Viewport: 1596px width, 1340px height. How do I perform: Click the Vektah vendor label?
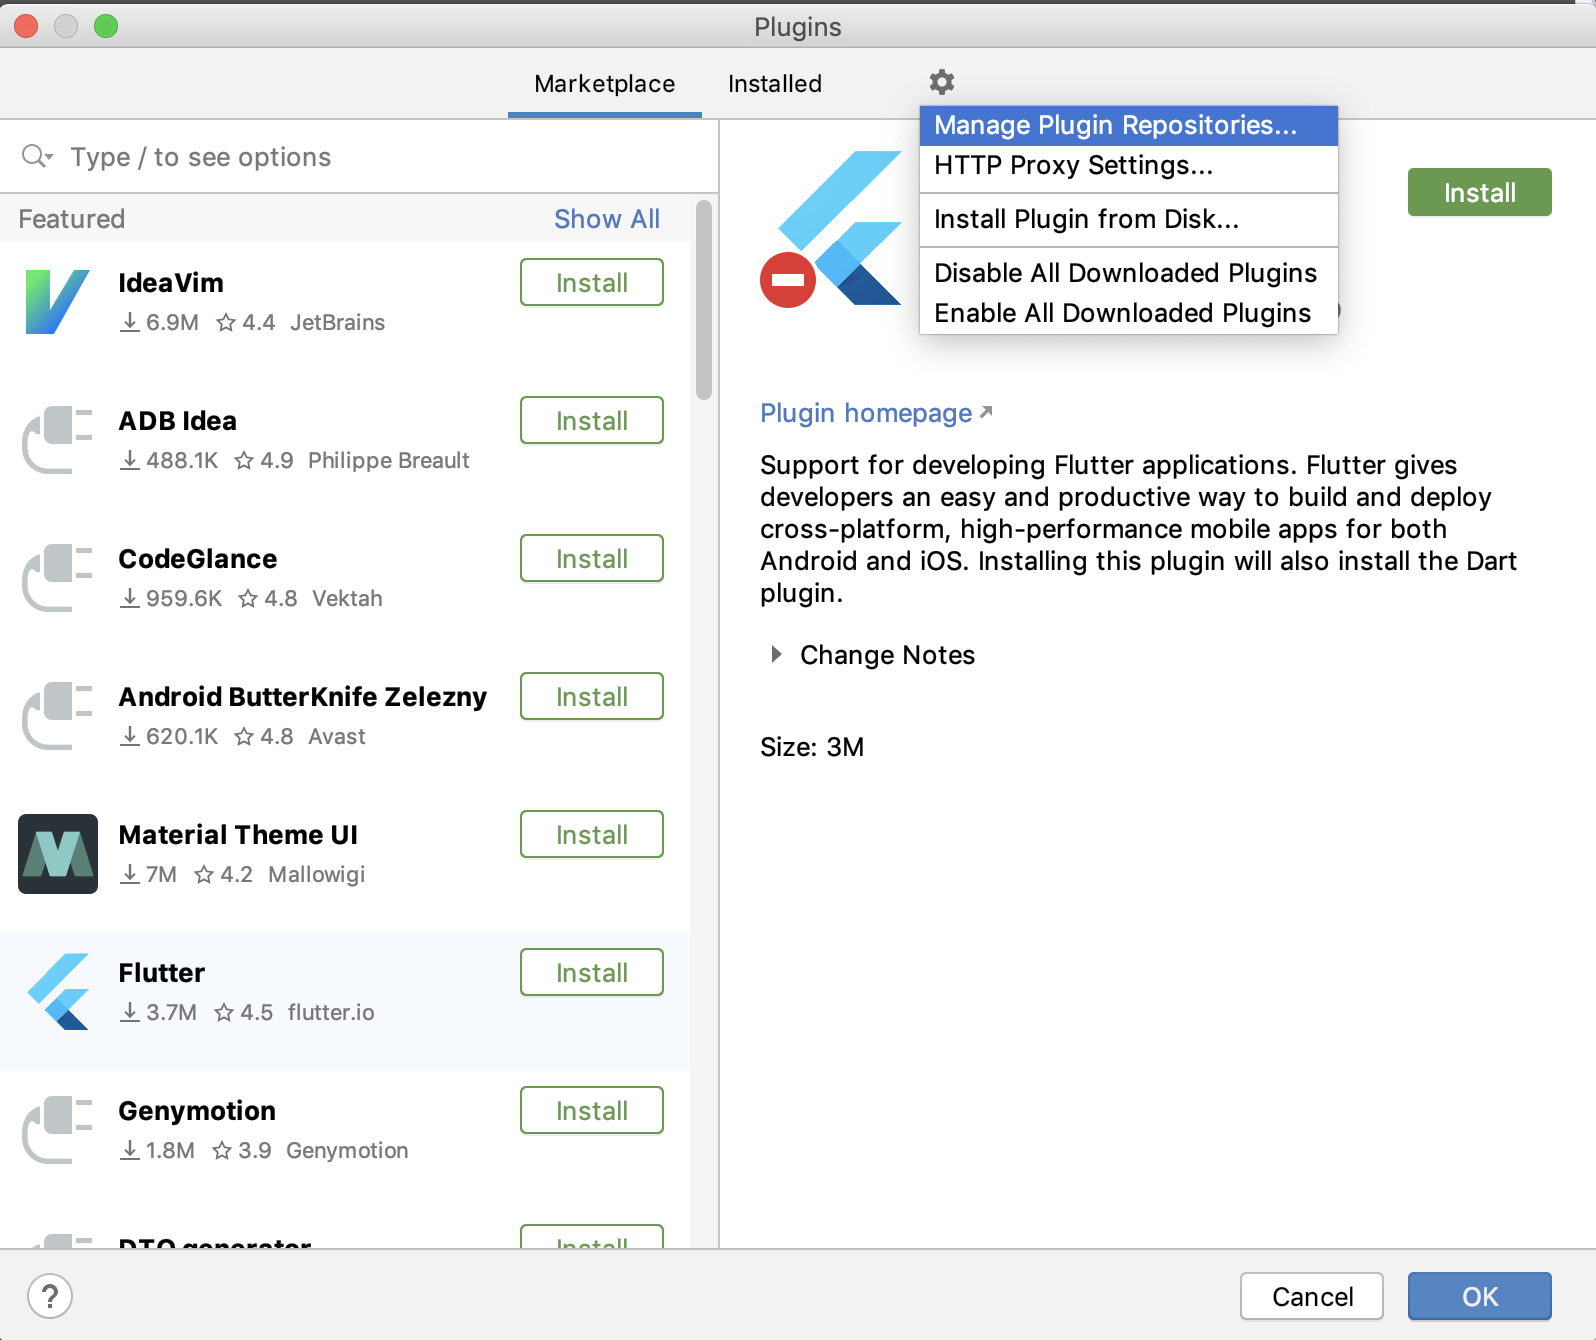(x=347, y=598)
